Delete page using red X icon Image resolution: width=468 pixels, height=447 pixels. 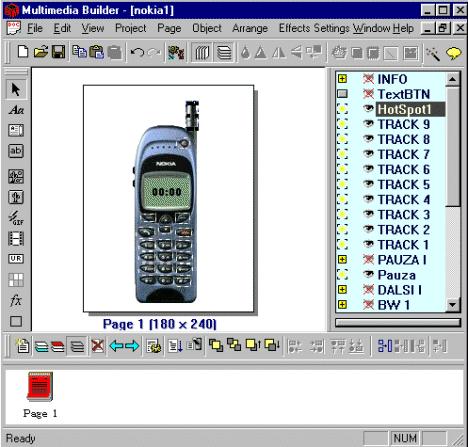tap(97, 346)
